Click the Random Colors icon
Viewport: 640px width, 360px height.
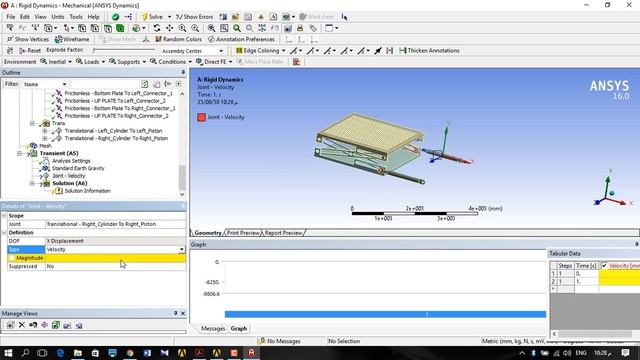[158, 39]
